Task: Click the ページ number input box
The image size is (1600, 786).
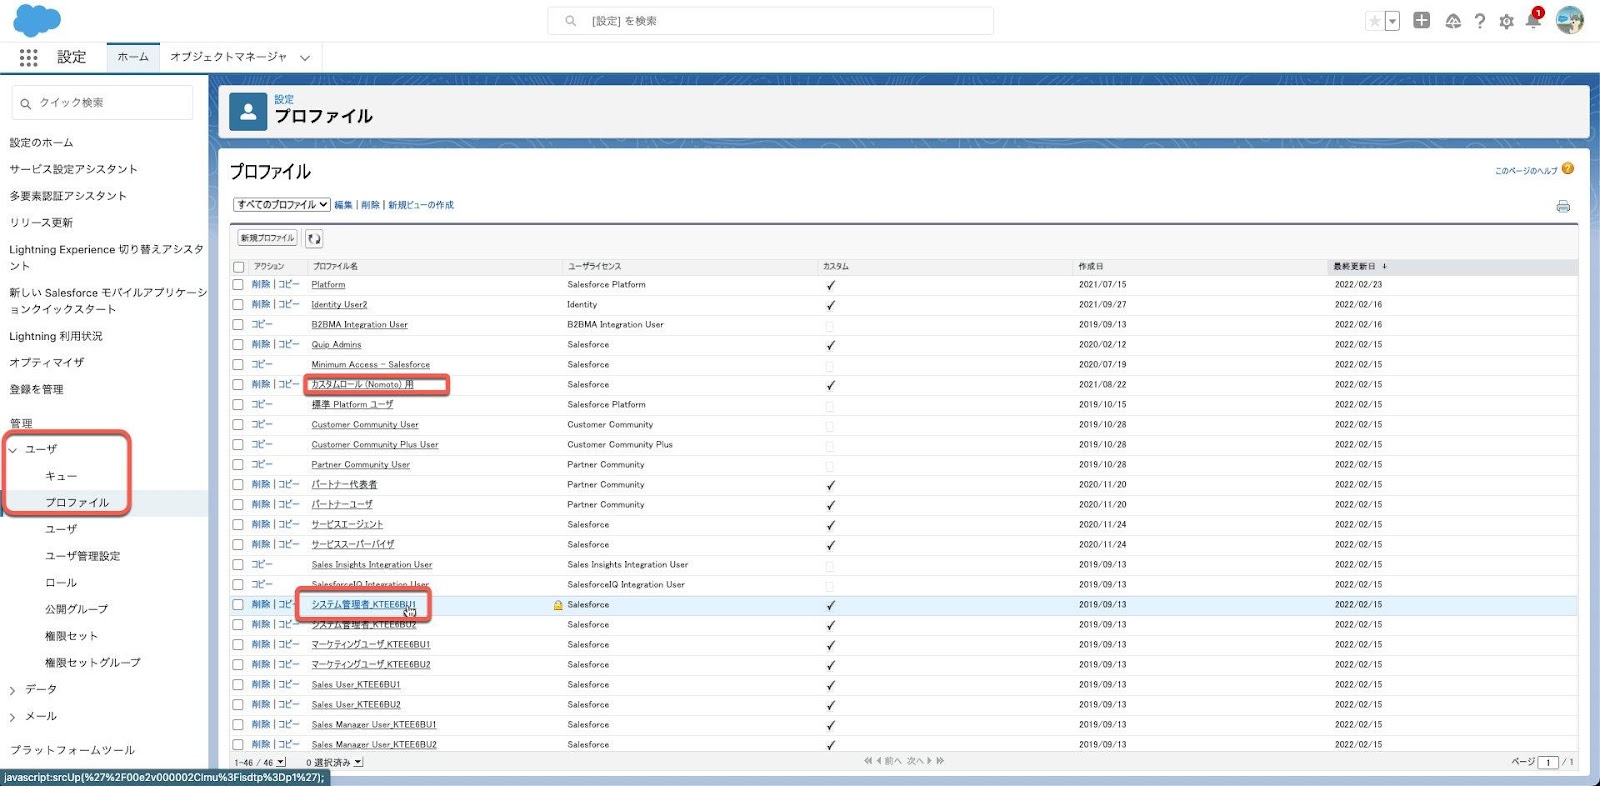Action: coord(1548,762)
